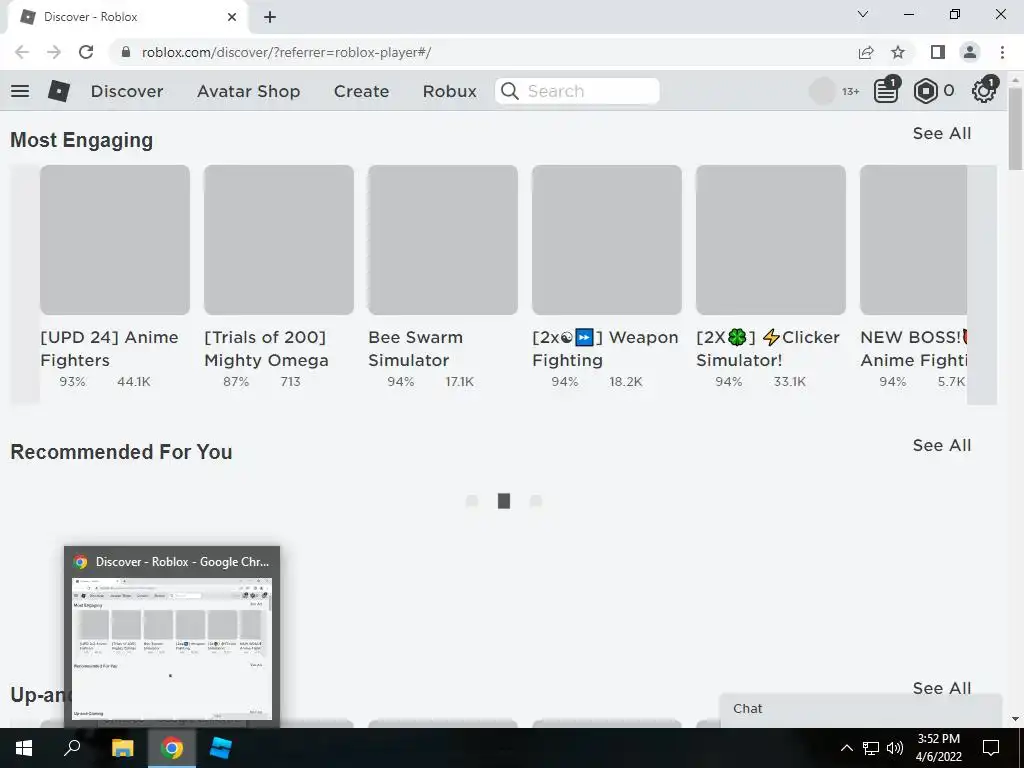Open the Robux balance icon
1024x768 pixels.
click(x=925, y=91)
